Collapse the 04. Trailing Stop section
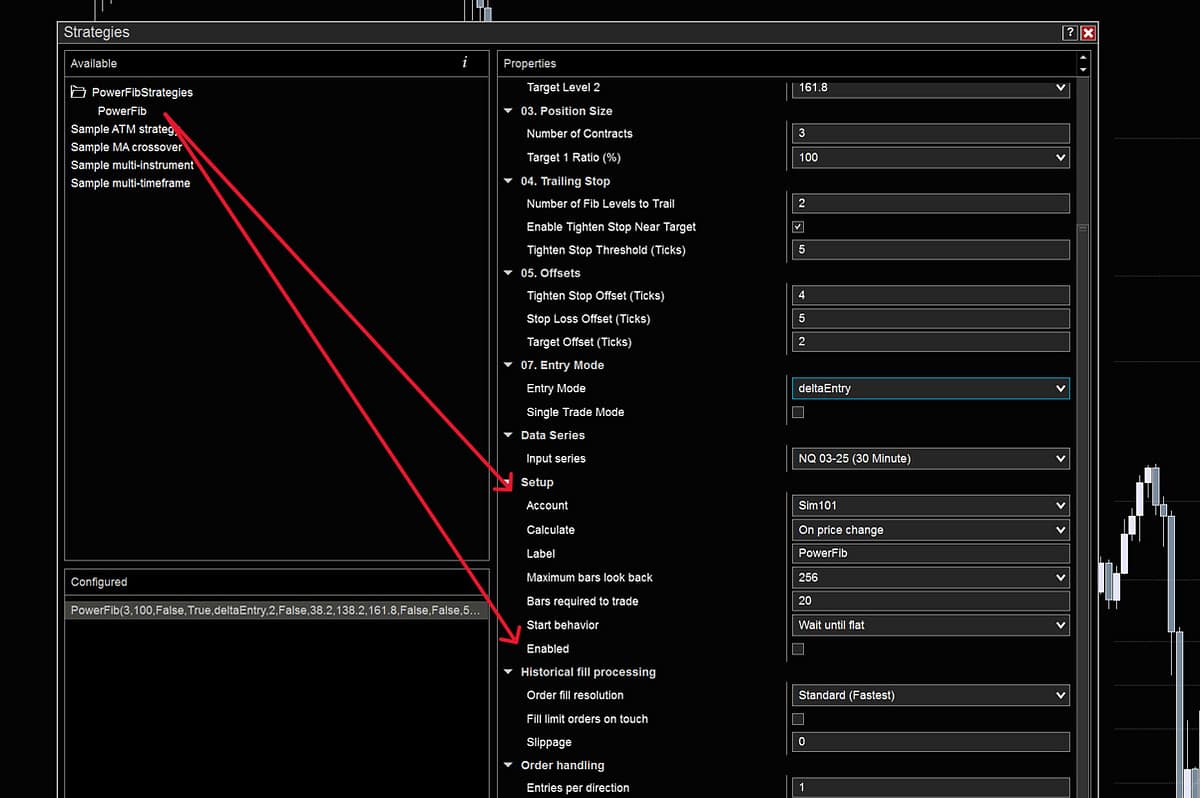Screen dimensions: 1200x798 click(508, 181)
